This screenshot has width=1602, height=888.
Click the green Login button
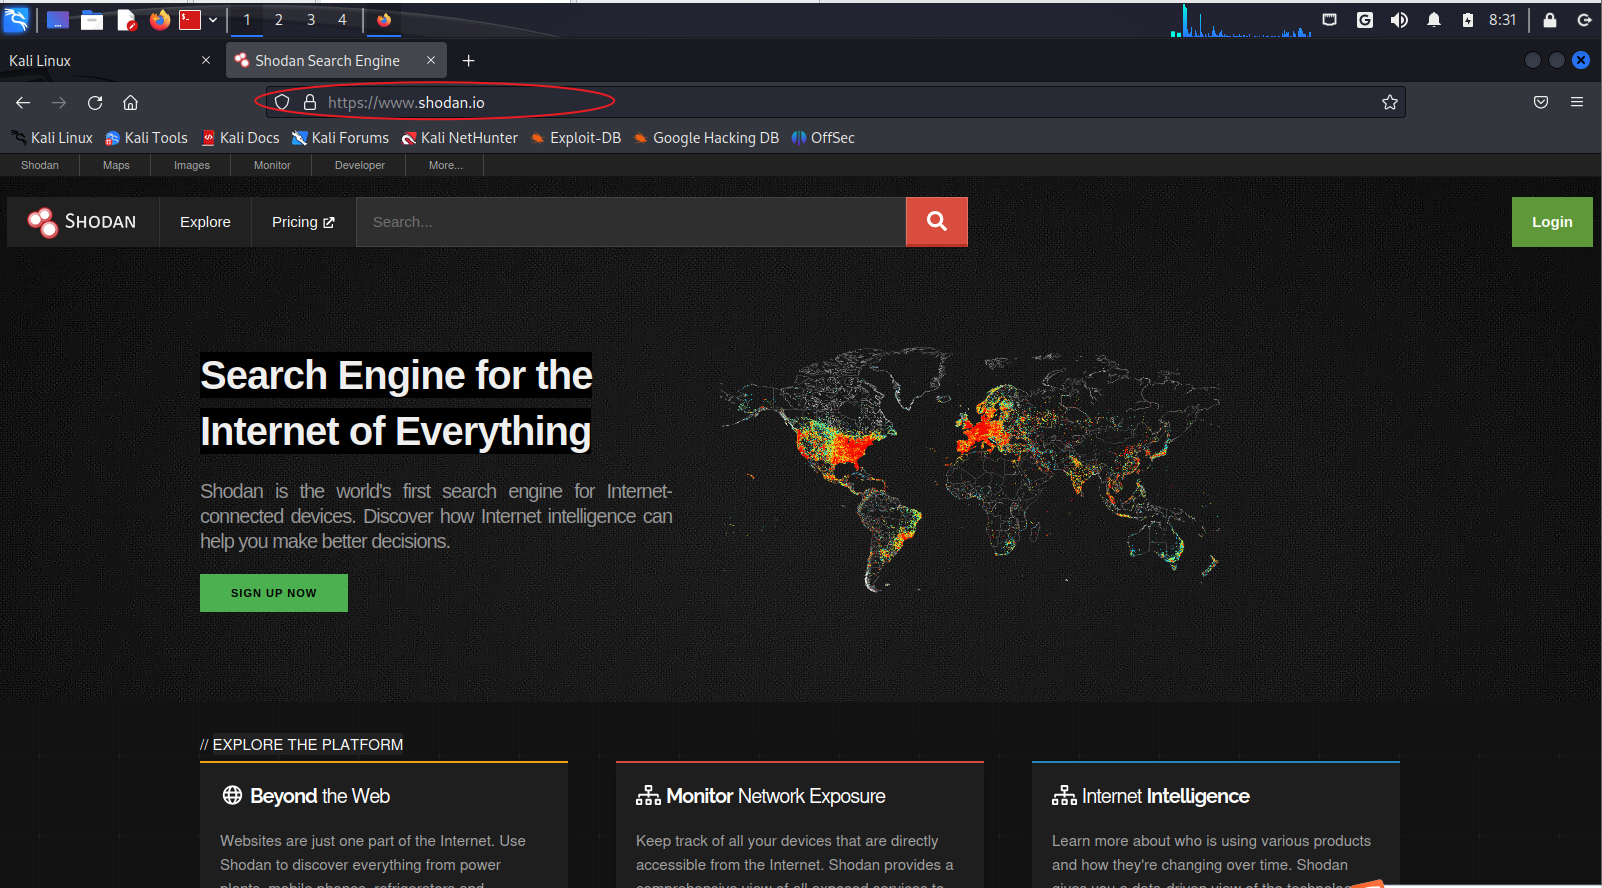point(1552,222)
